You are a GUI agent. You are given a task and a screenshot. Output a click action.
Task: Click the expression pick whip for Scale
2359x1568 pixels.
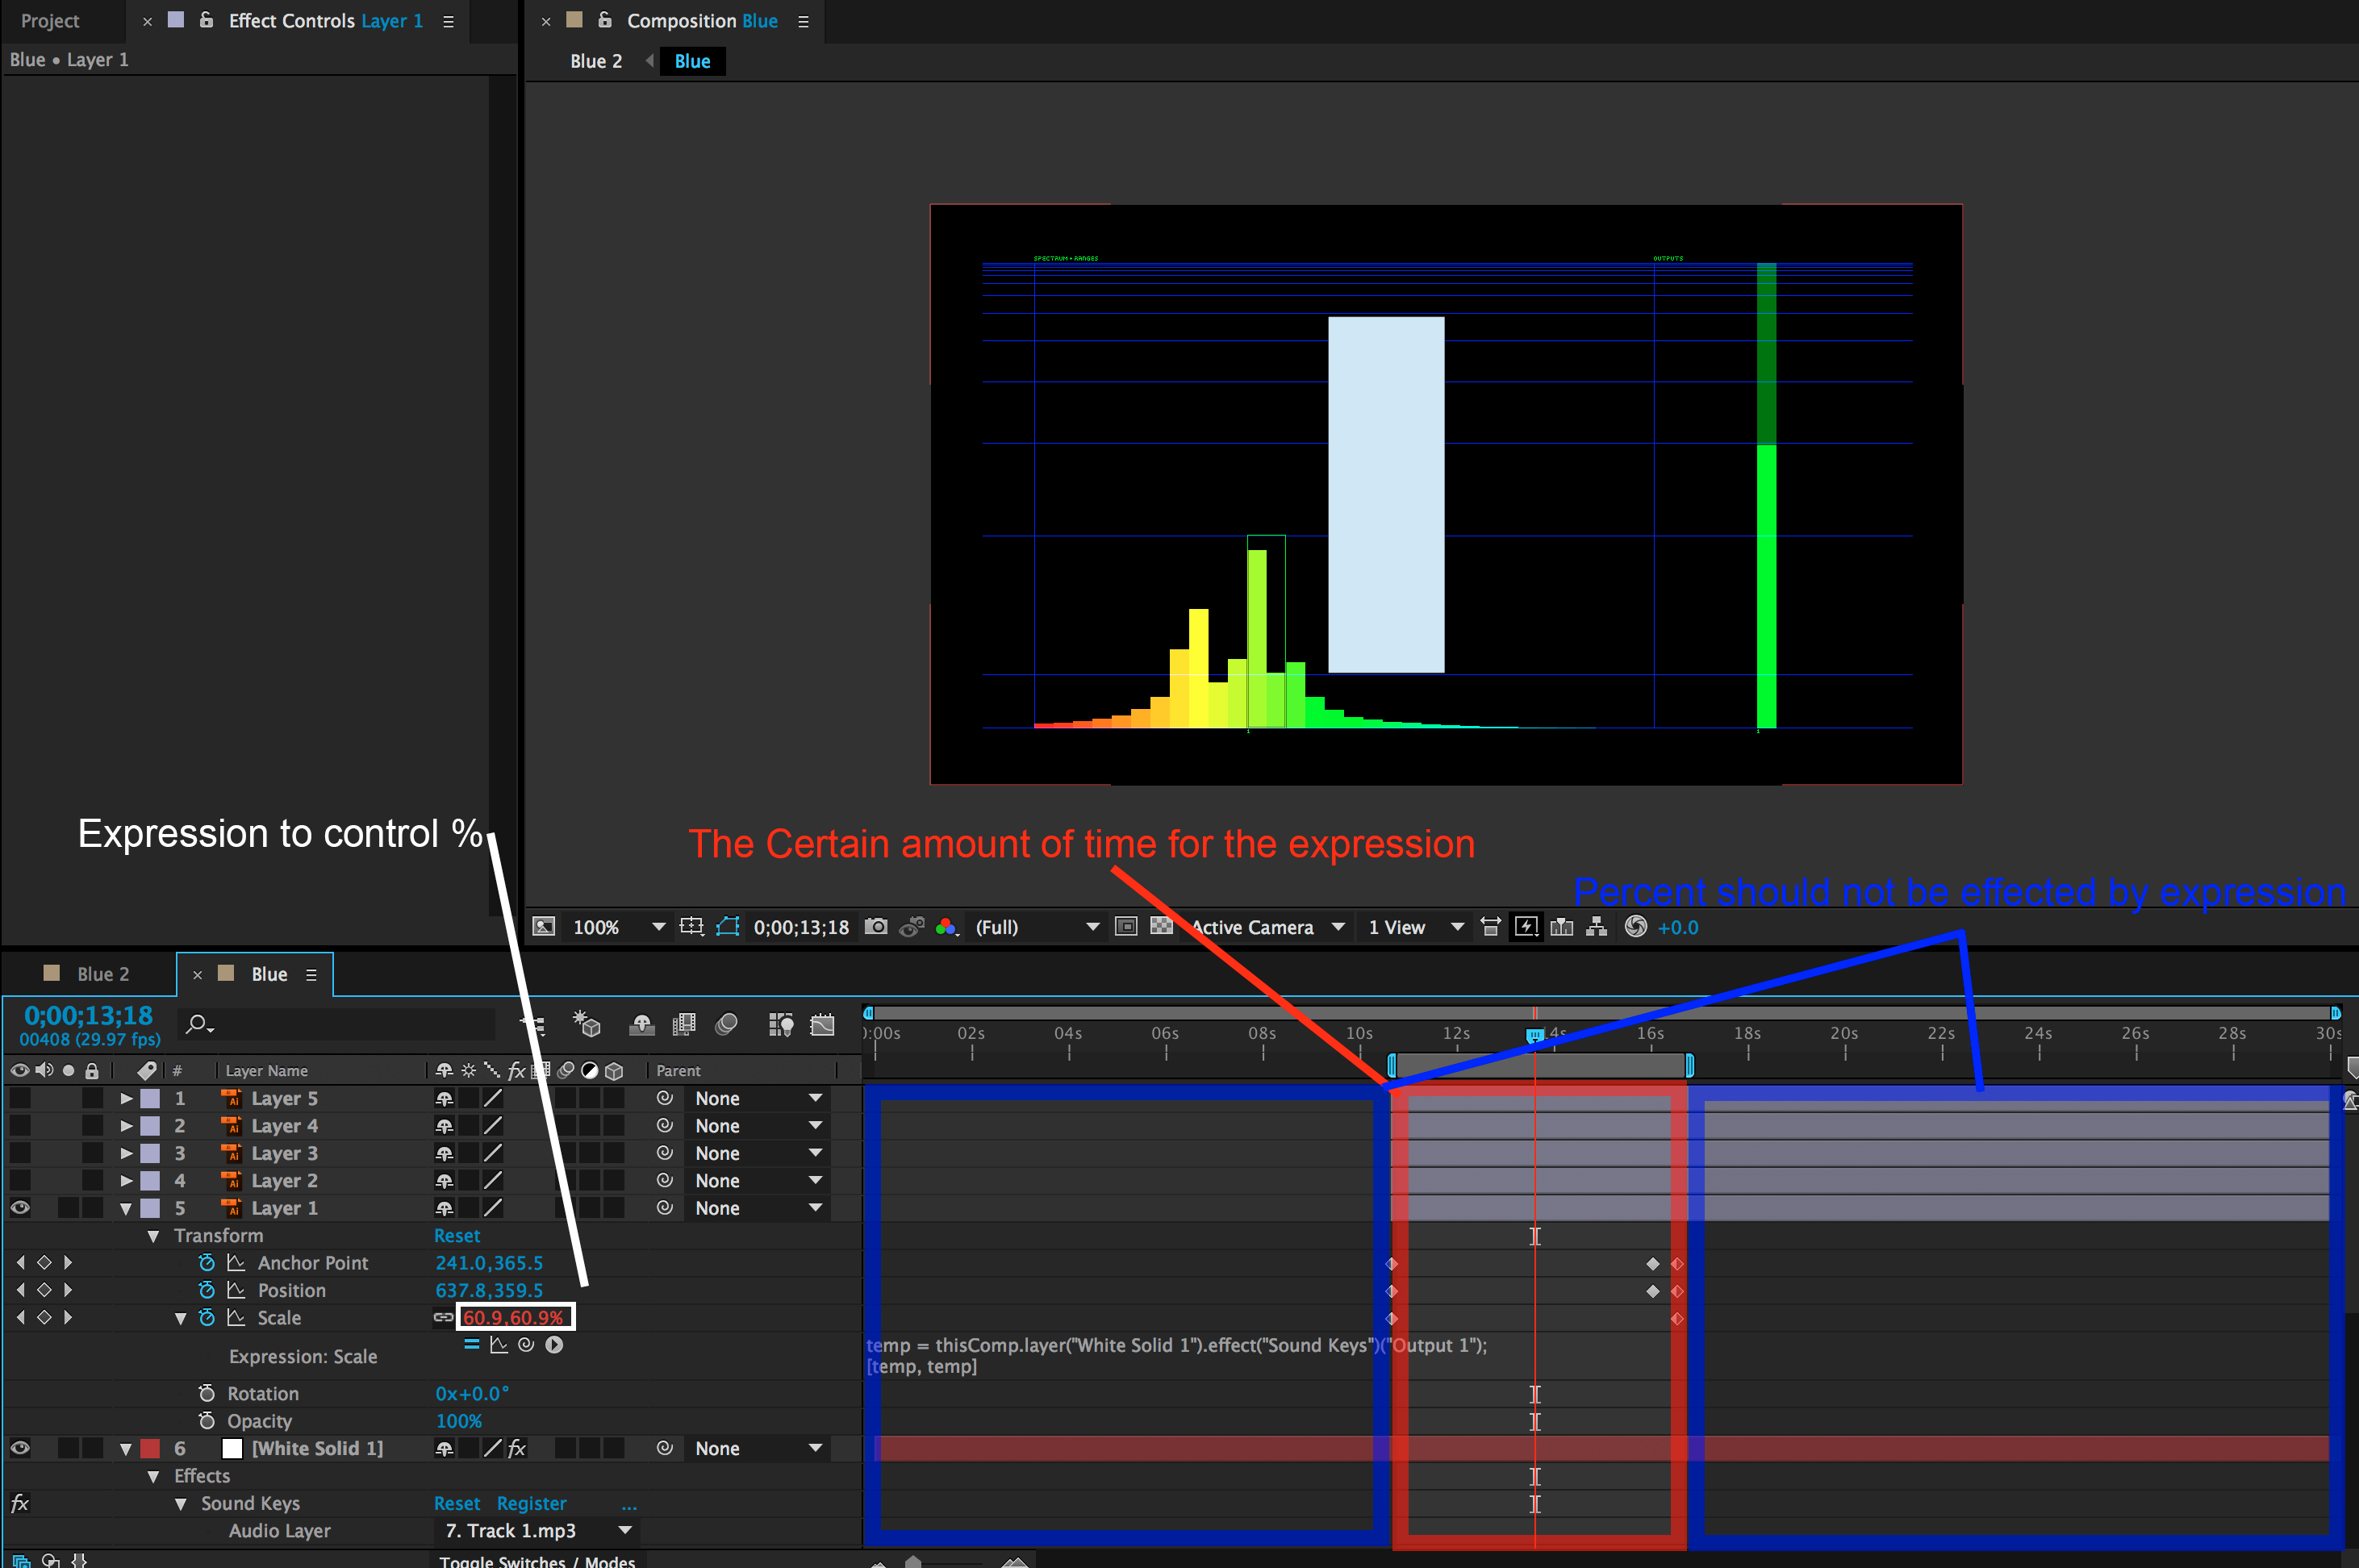527,1345
